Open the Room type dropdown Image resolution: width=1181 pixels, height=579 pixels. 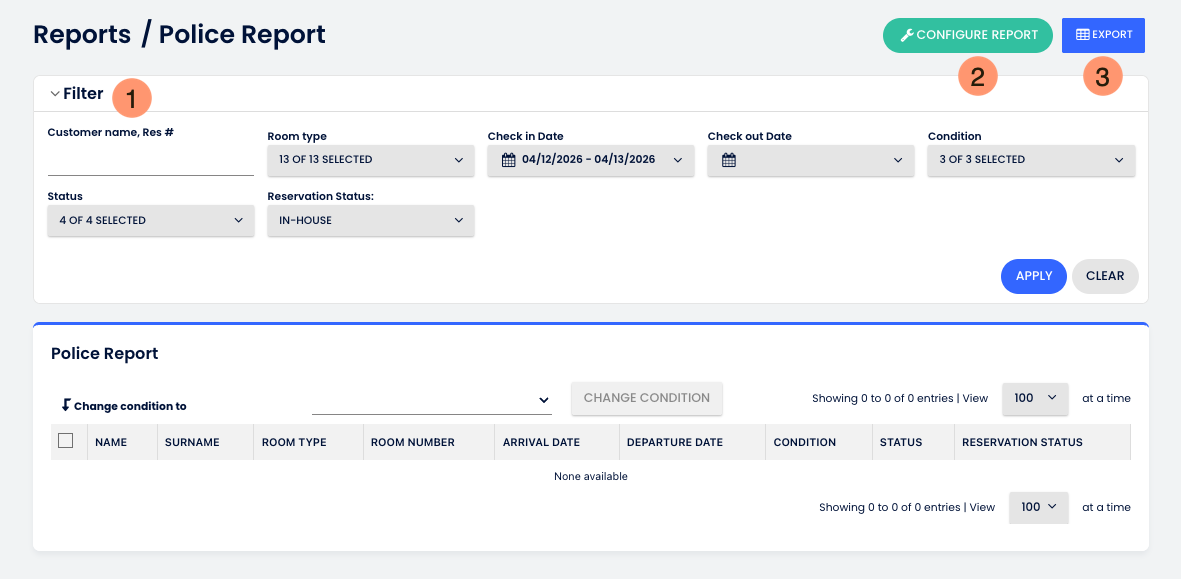click(370, 160)
